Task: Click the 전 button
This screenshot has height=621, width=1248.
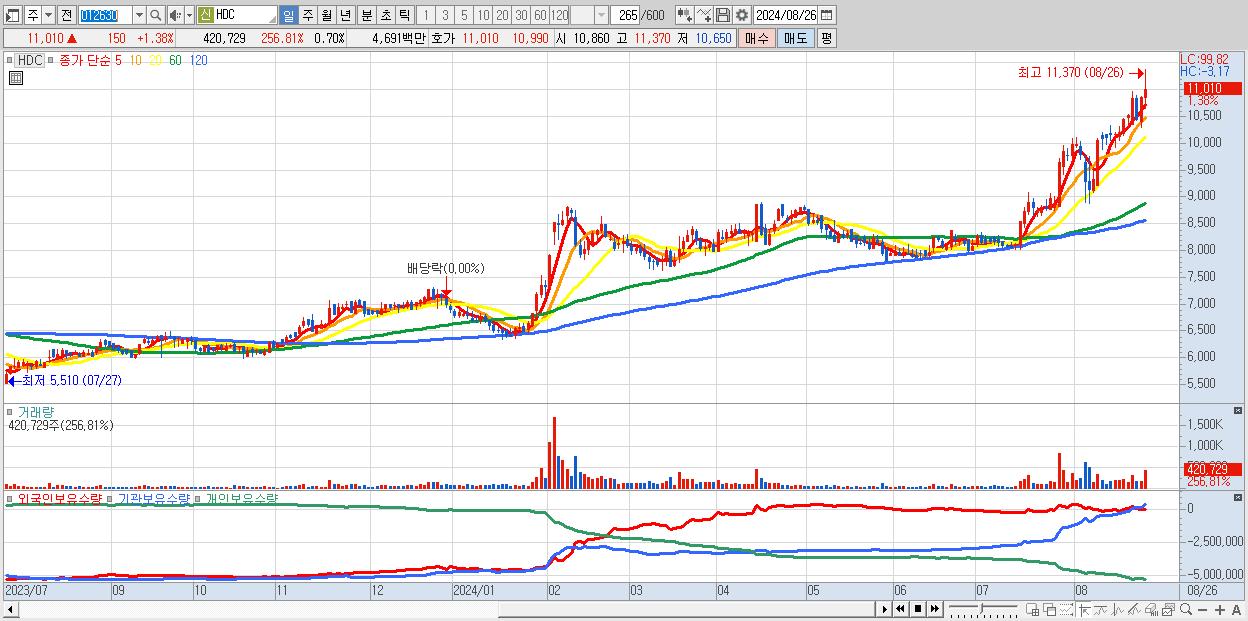Action: tap(66, 15)
